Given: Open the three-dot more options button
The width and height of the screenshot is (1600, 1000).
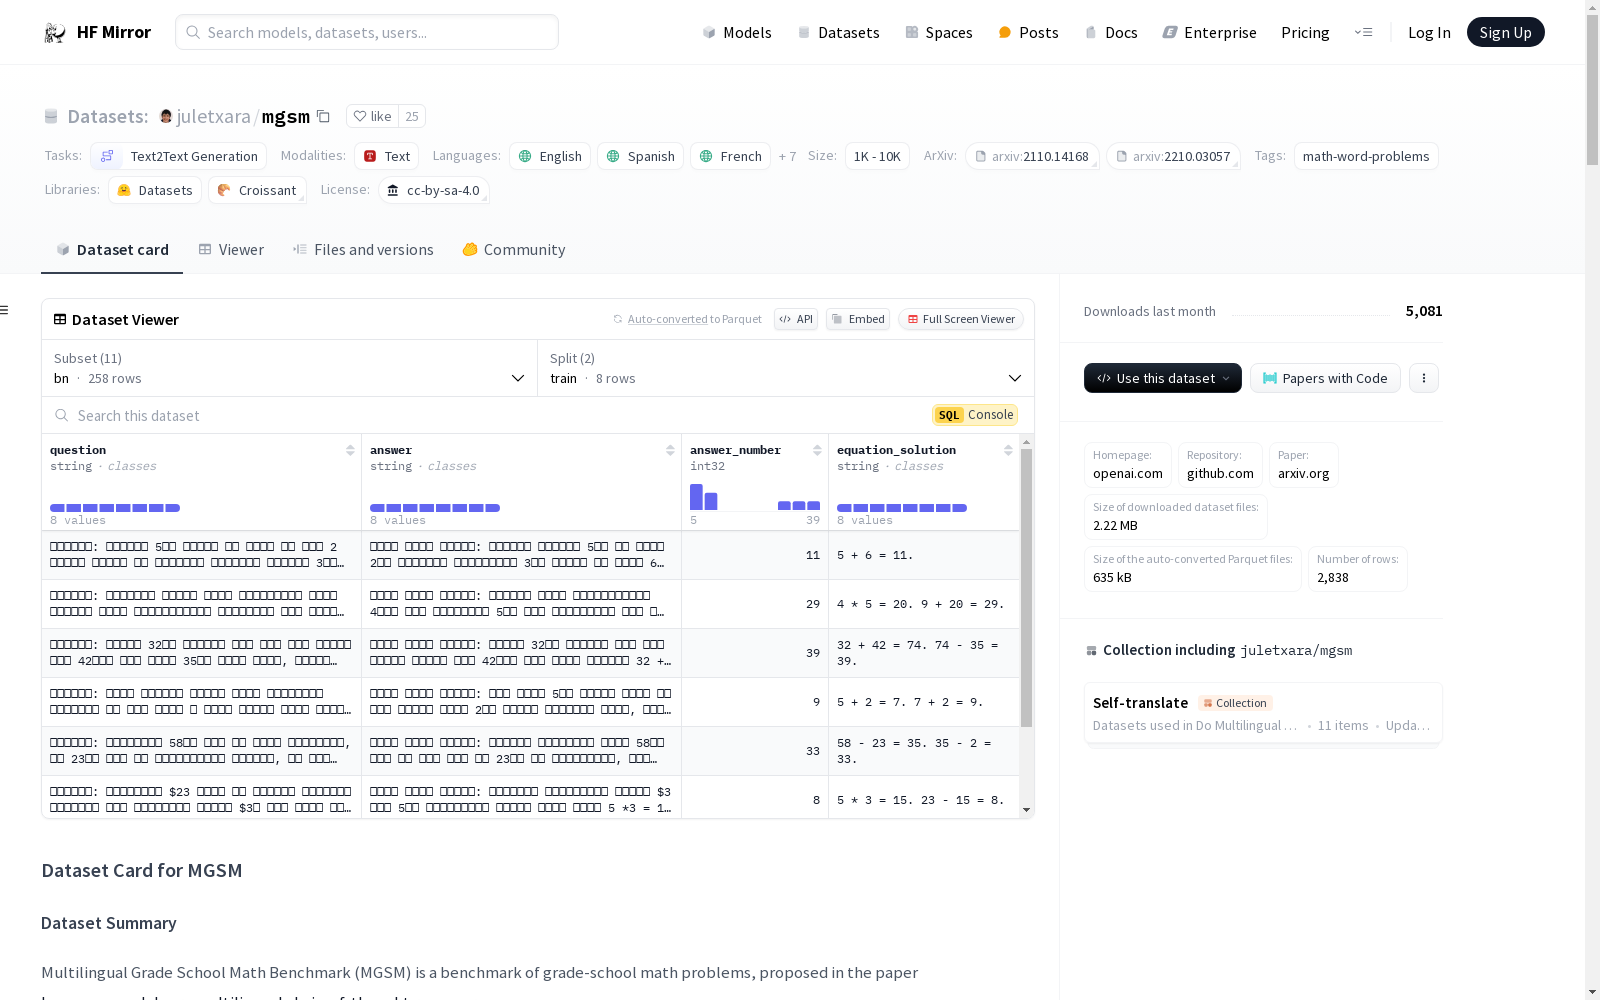Looking at the screenshot, I should tap(1424, 378).
